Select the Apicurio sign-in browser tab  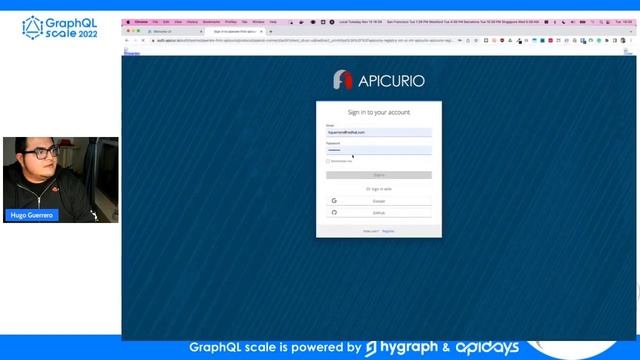point(235,31)
